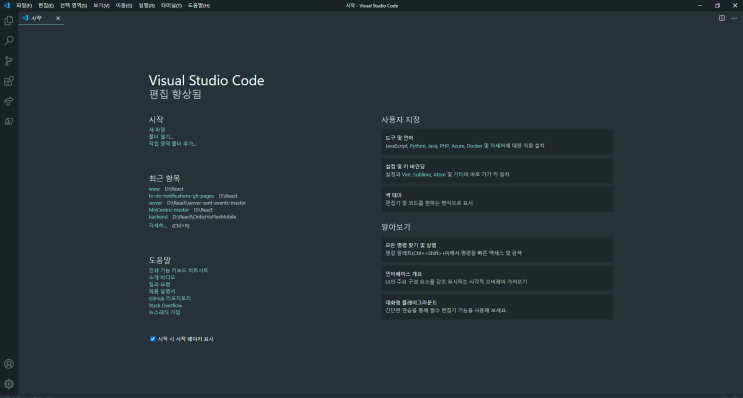This screenshot has height=398, width=743.
Task: Click the 뉴스레터 가입 link
Action: [164, 312]
